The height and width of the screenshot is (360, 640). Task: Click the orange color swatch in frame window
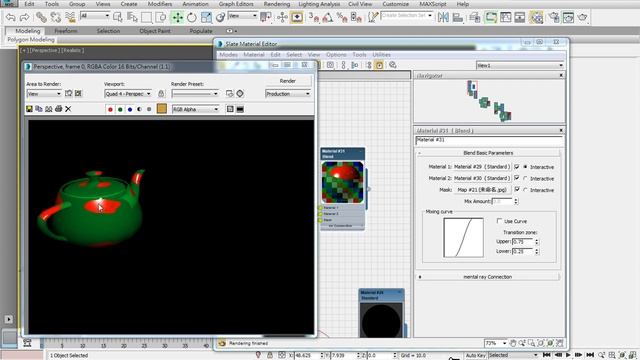click(162, 109)
